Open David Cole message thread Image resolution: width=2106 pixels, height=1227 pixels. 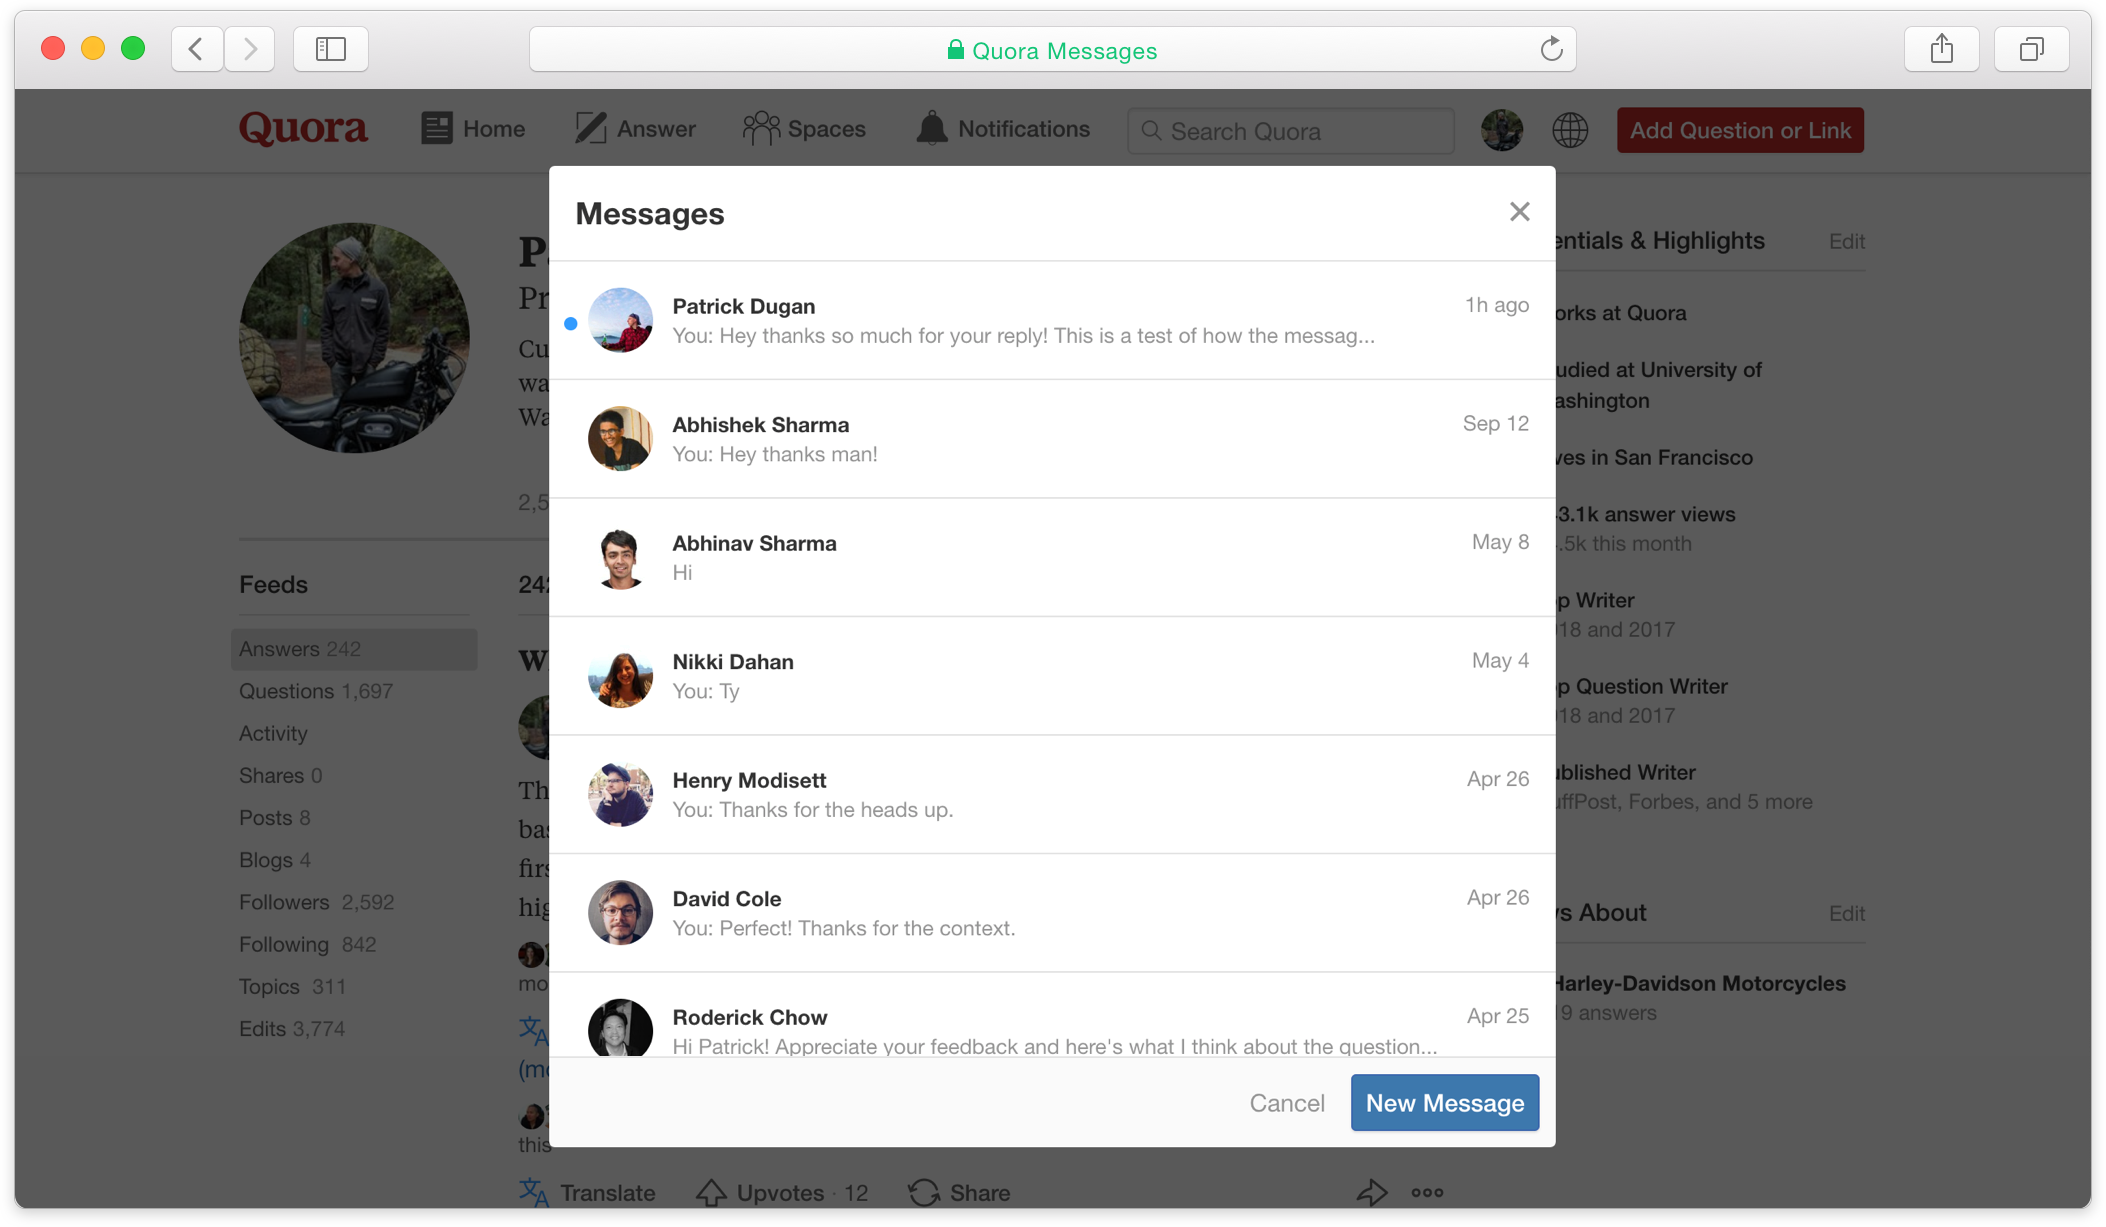click(1052, 913)
